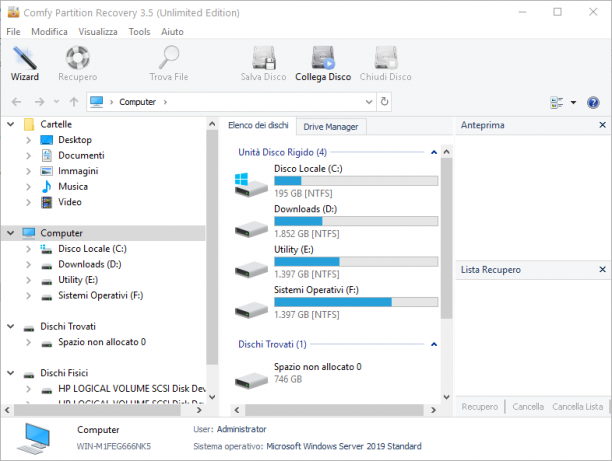Click the 746 GB size text
This screenshot has width=612, height=461.
pos(288,379)
